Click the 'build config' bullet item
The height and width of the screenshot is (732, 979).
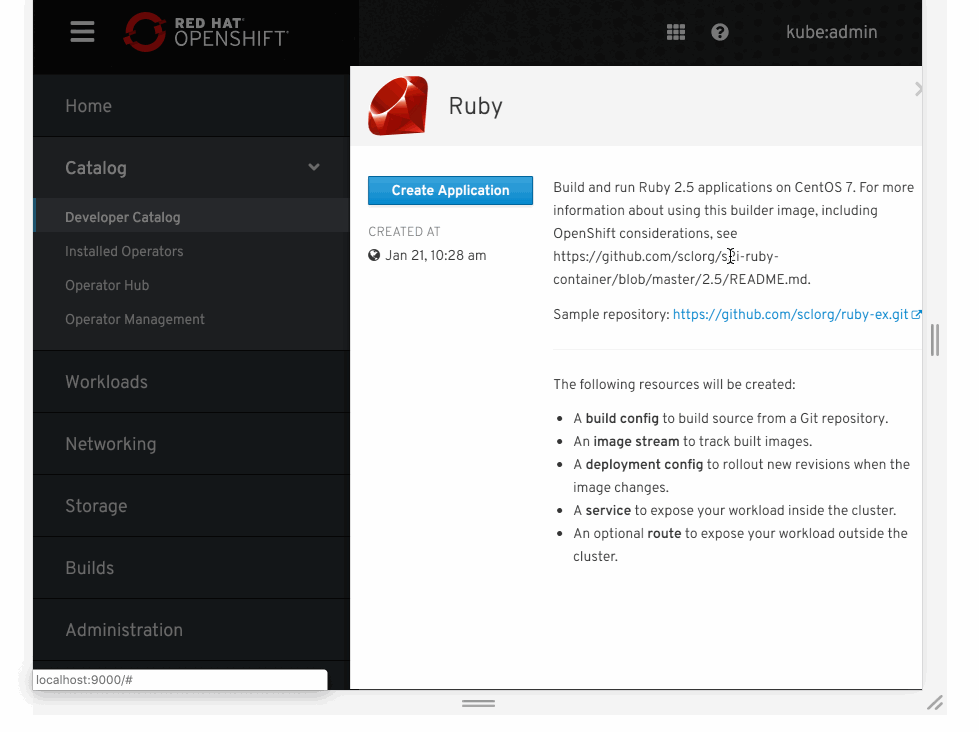coord(731,418)
